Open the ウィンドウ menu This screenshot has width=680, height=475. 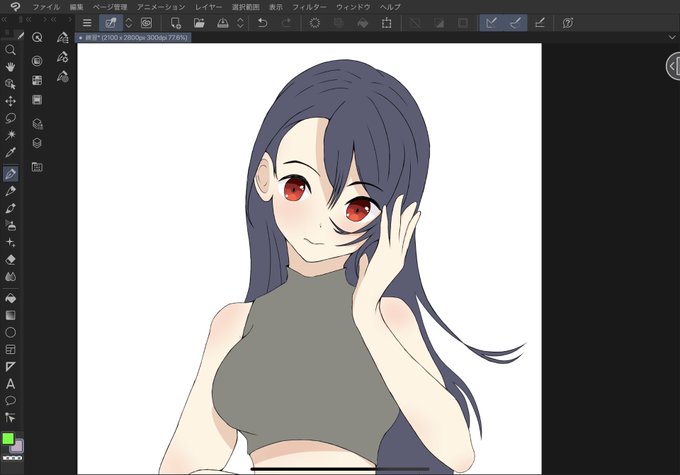[x=353, y=7]
